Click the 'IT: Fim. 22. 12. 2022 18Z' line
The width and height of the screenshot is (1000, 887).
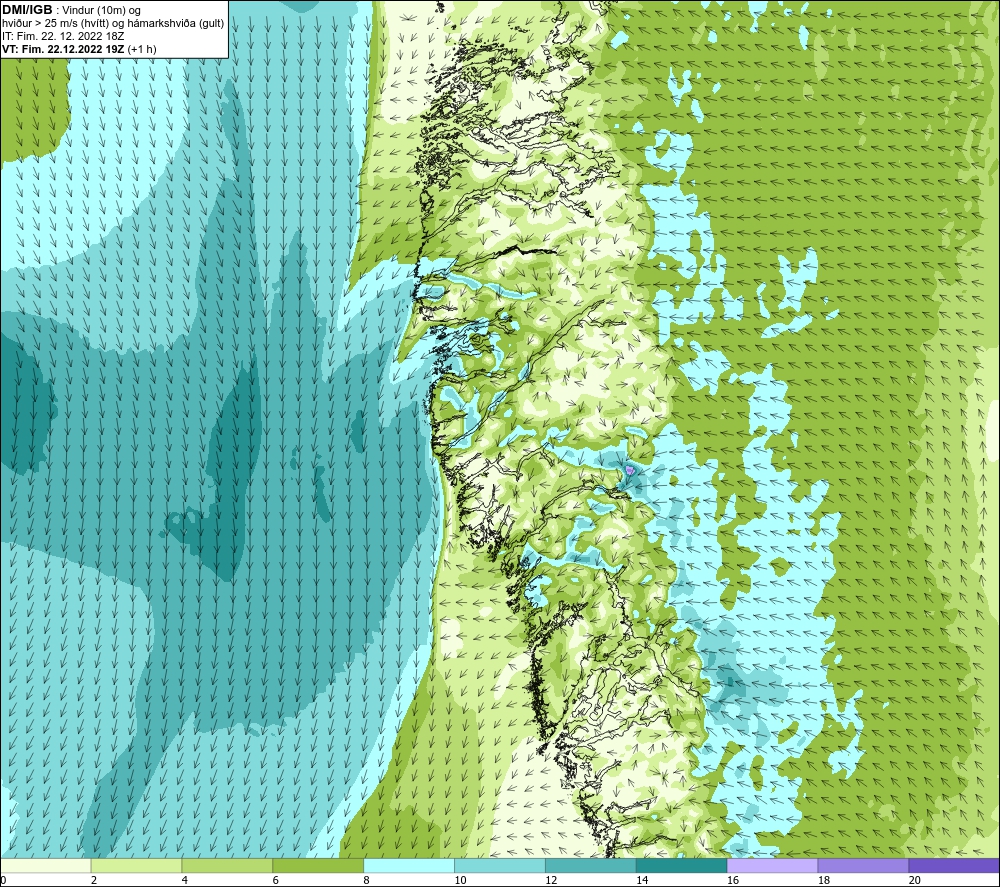(x=63, y=36)
